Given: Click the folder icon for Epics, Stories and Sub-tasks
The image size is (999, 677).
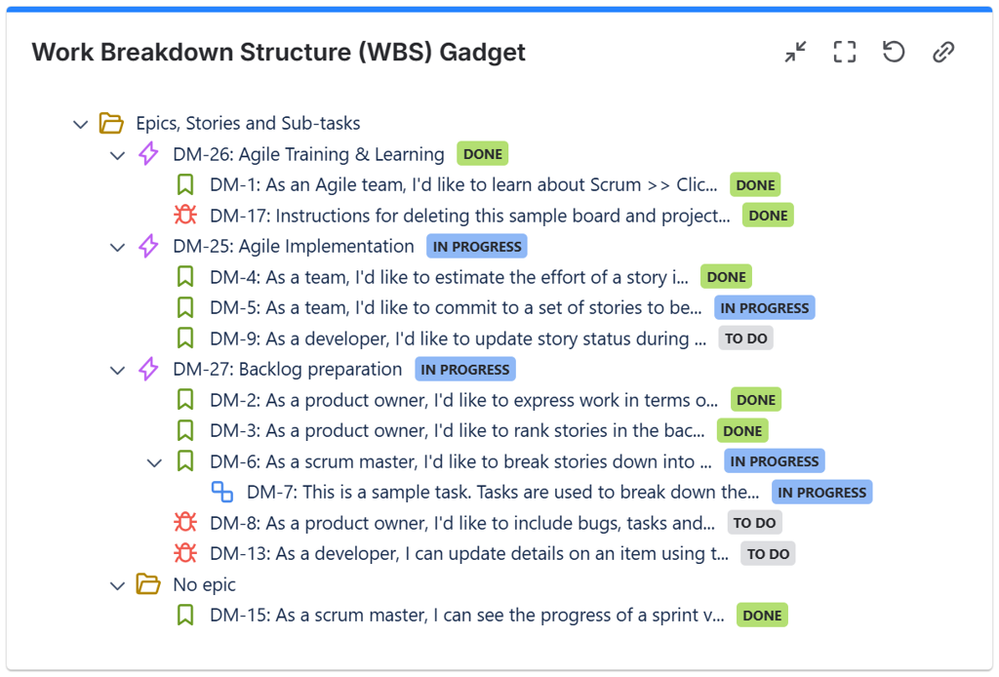Looking at the screenshot, I should tap(111, 122).
